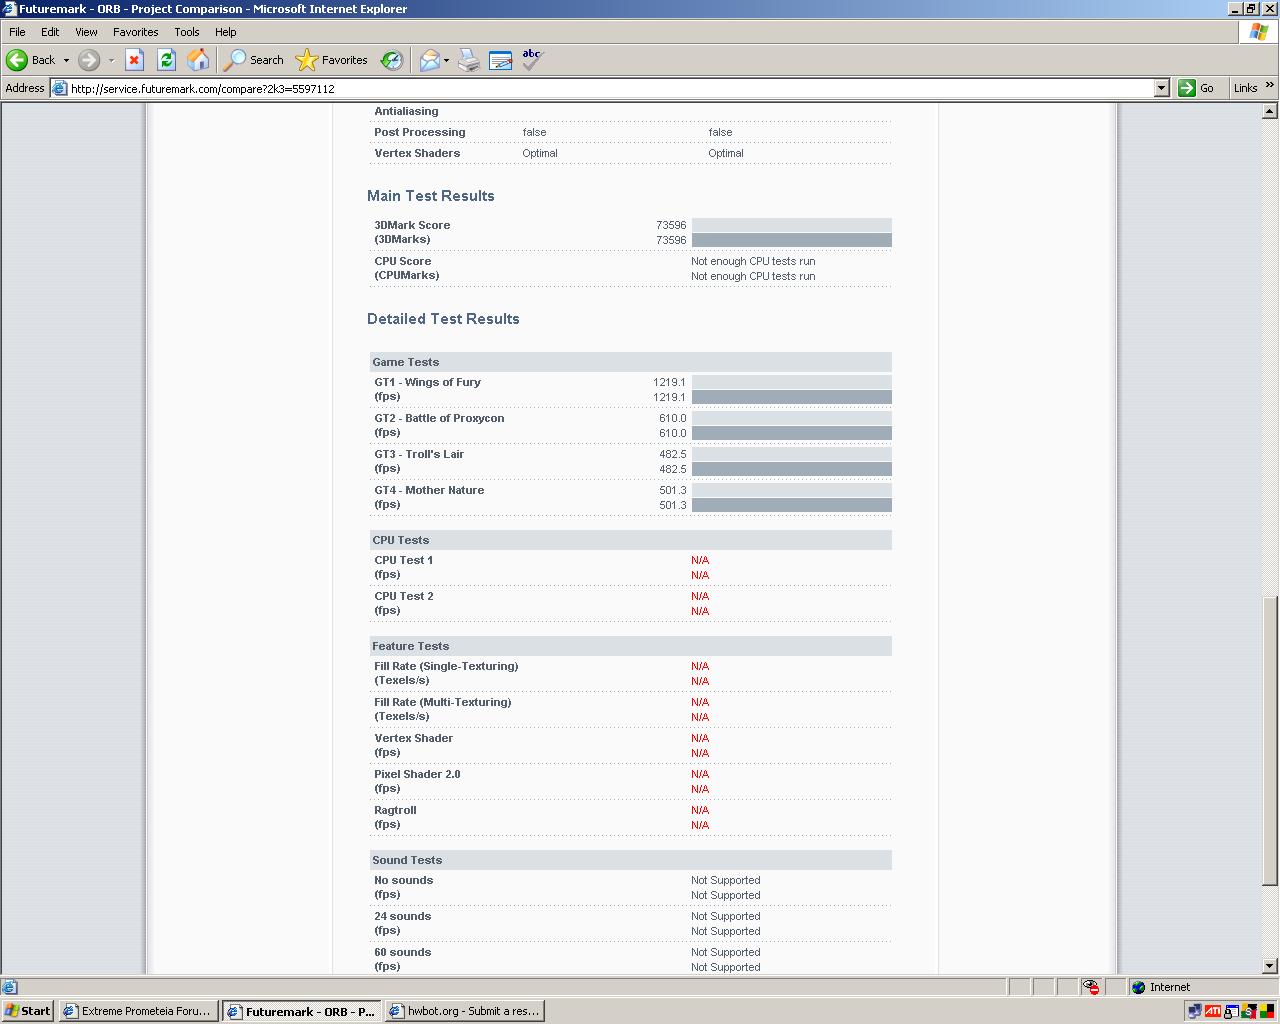Open the Search pane from the toolbar
Image resolution: width=1280 pixels, height=1024 pixels.
click(254, 60)
